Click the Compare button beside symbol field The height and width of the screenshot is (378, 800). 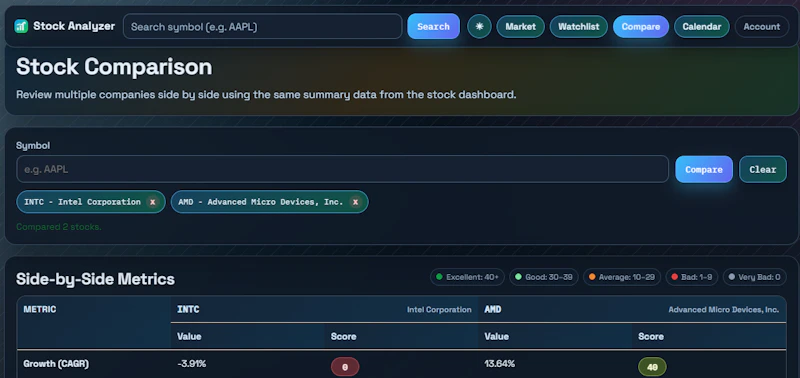[704, 169]
